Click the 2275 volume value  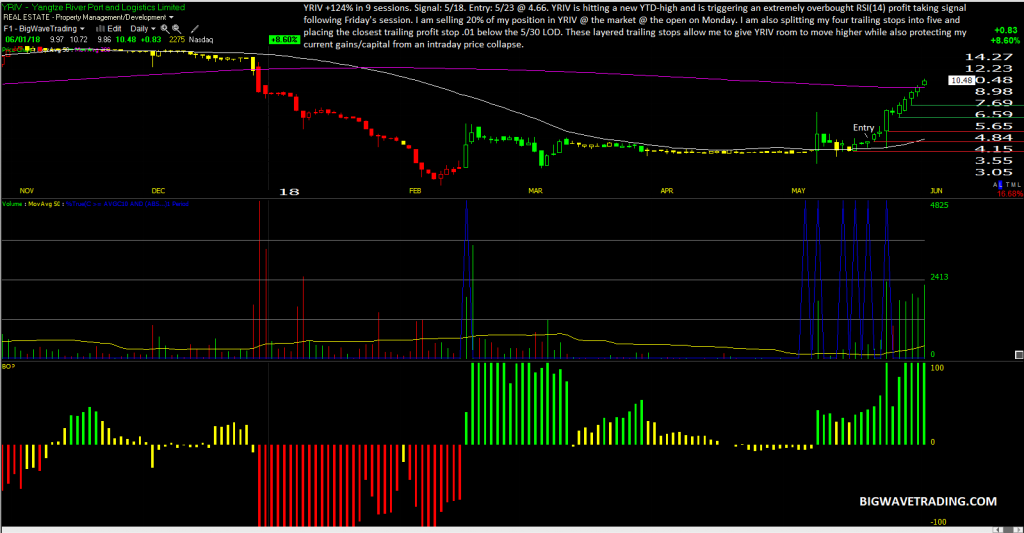[x=177, y=40]
